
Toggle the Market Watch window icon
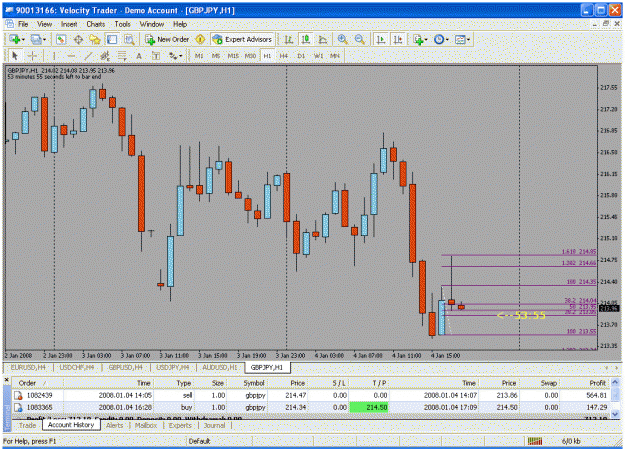[61, 39]
